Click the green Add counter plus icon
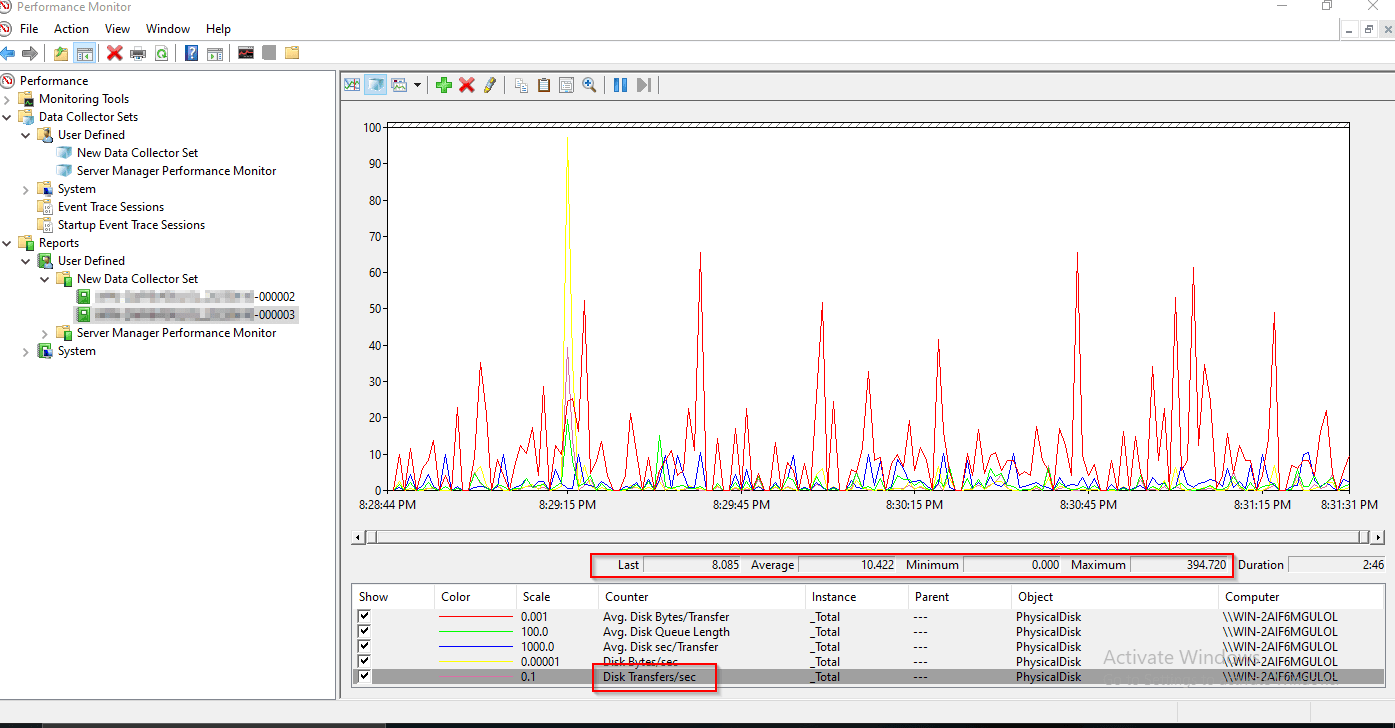This screenshot has height=728, width=1395. coord(444,85)
